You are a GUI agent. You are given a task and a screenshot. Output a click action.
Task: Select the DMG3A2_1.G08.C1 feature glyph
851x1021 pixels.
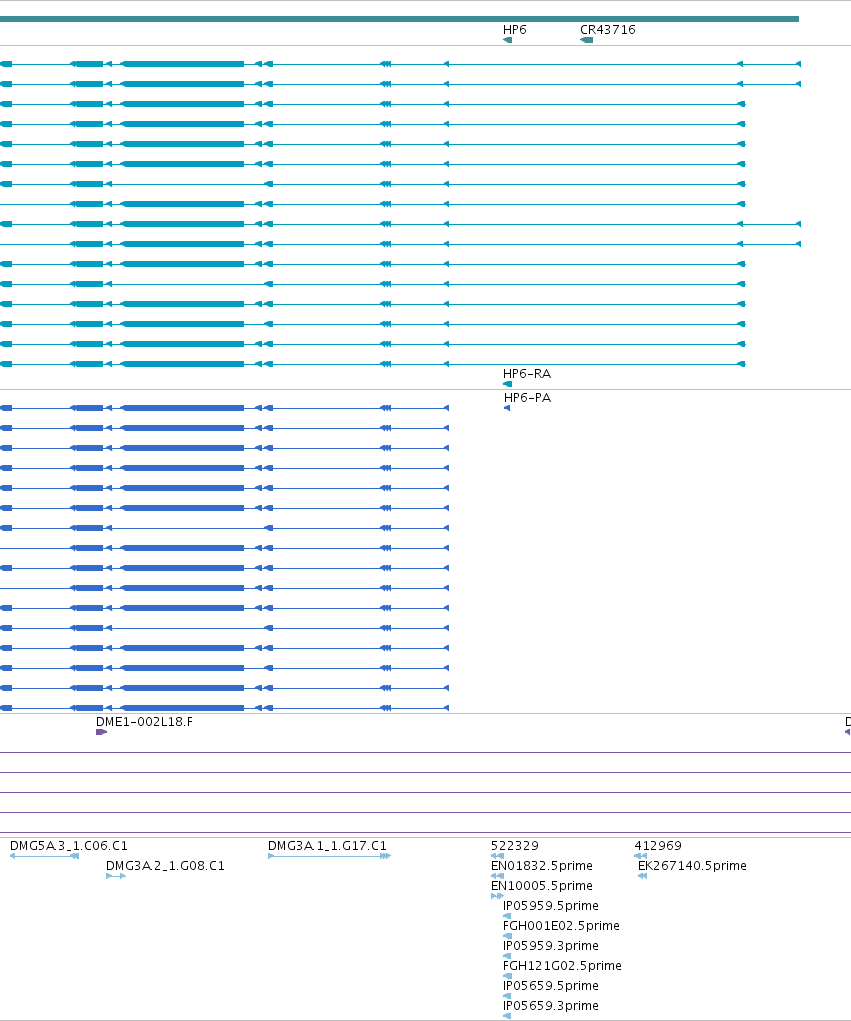(x=116, y=876)
